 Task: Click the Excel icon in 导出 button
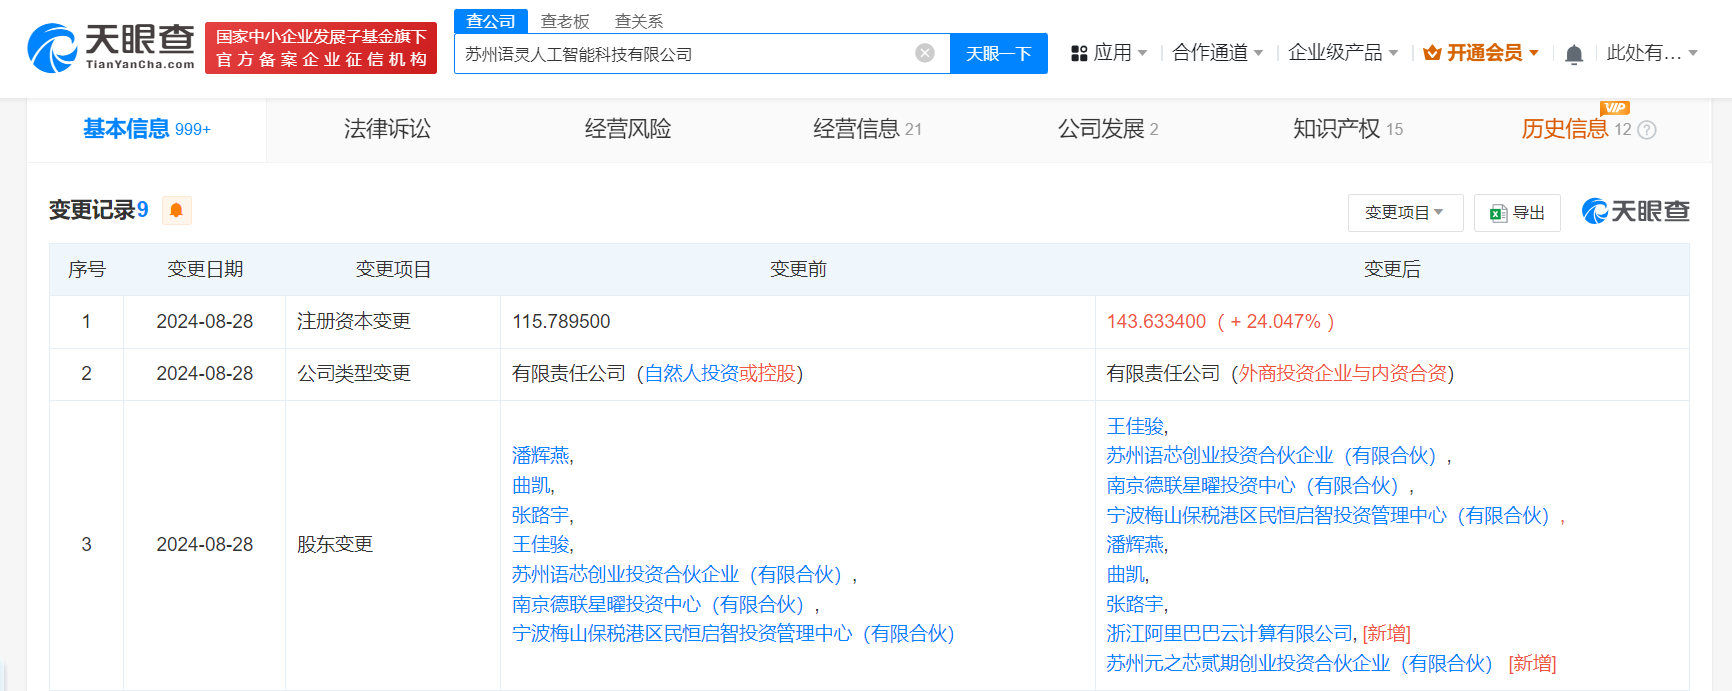(x=1498, y=213)
